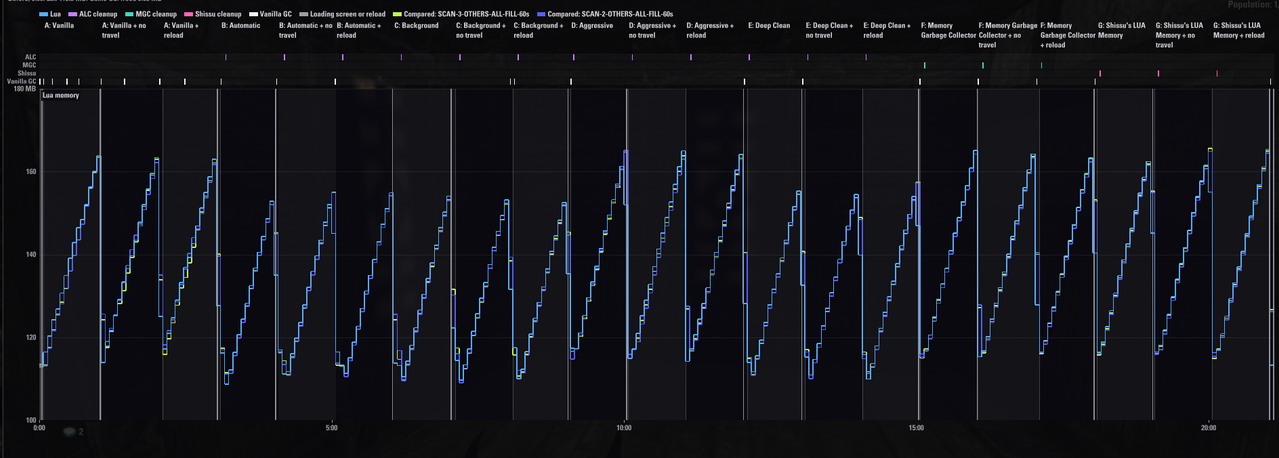Screen dimensions: 1279x458
Task: Click 'G: Shissu's LUA Memory + no travel' label
Action: pyautogui.click(x=1181, y=35)
